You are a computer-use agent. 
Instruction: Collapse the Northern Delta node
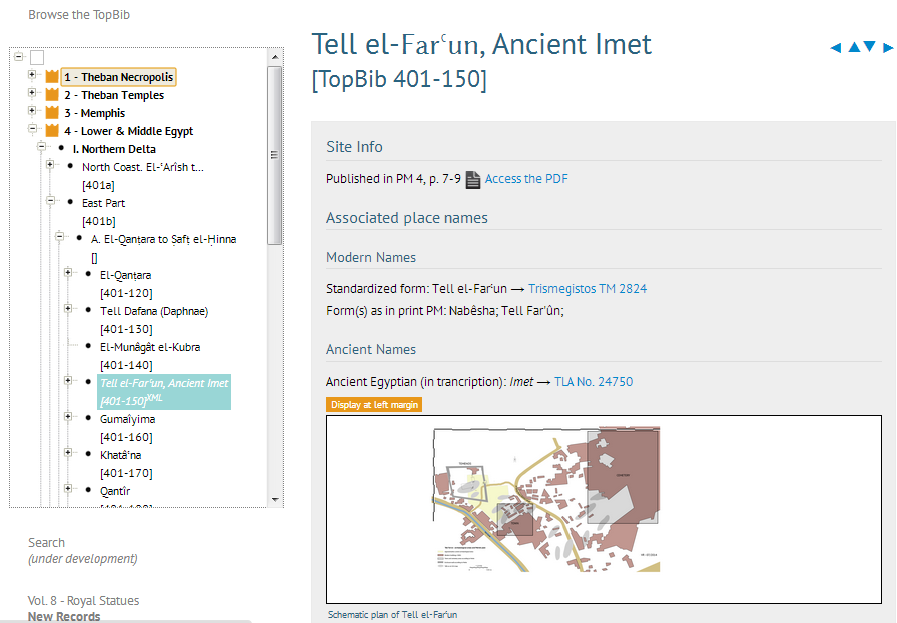41,146
